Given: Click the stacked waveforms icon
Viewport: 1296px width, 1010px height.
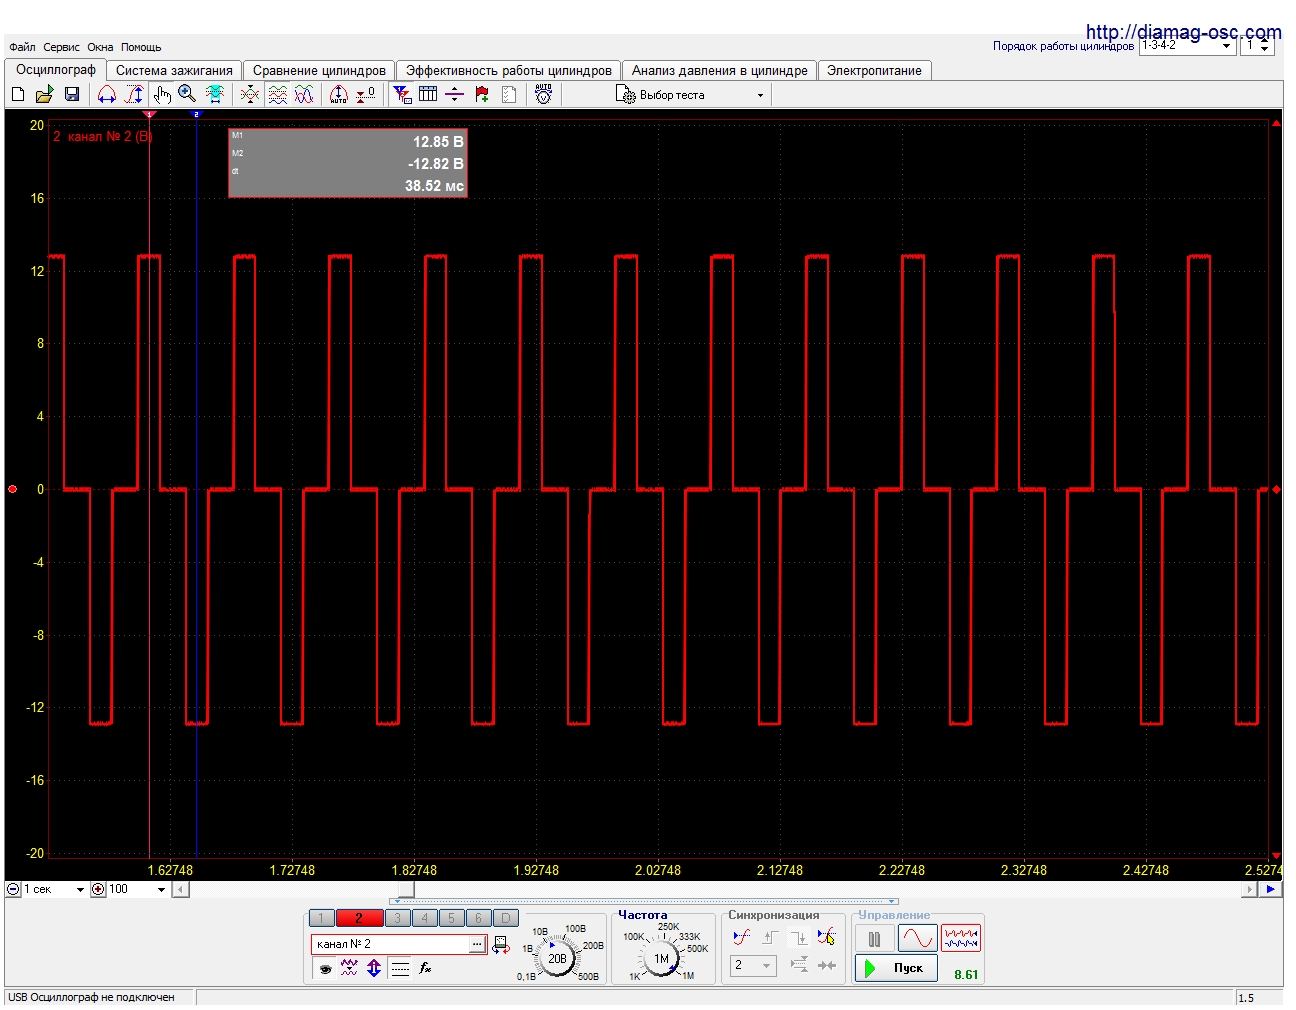Looking at the screenshot, I should 277,94.
